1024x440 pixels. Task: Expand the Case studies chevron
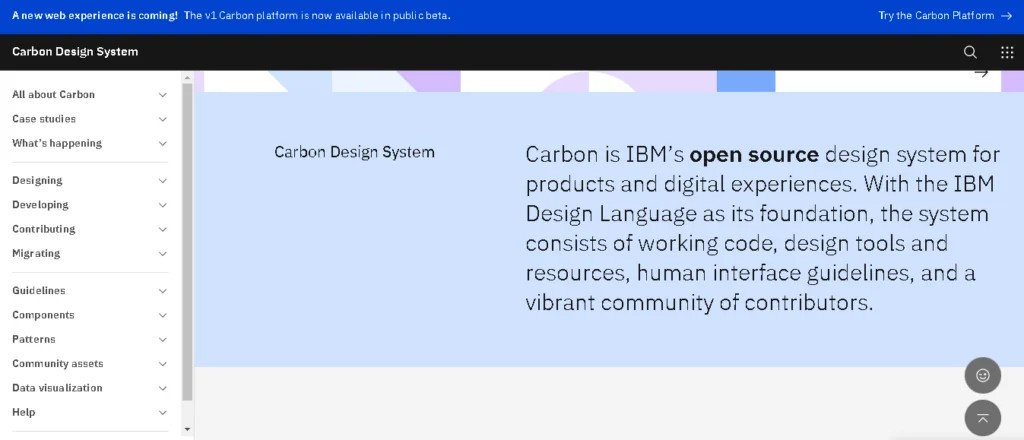point(163,119)
